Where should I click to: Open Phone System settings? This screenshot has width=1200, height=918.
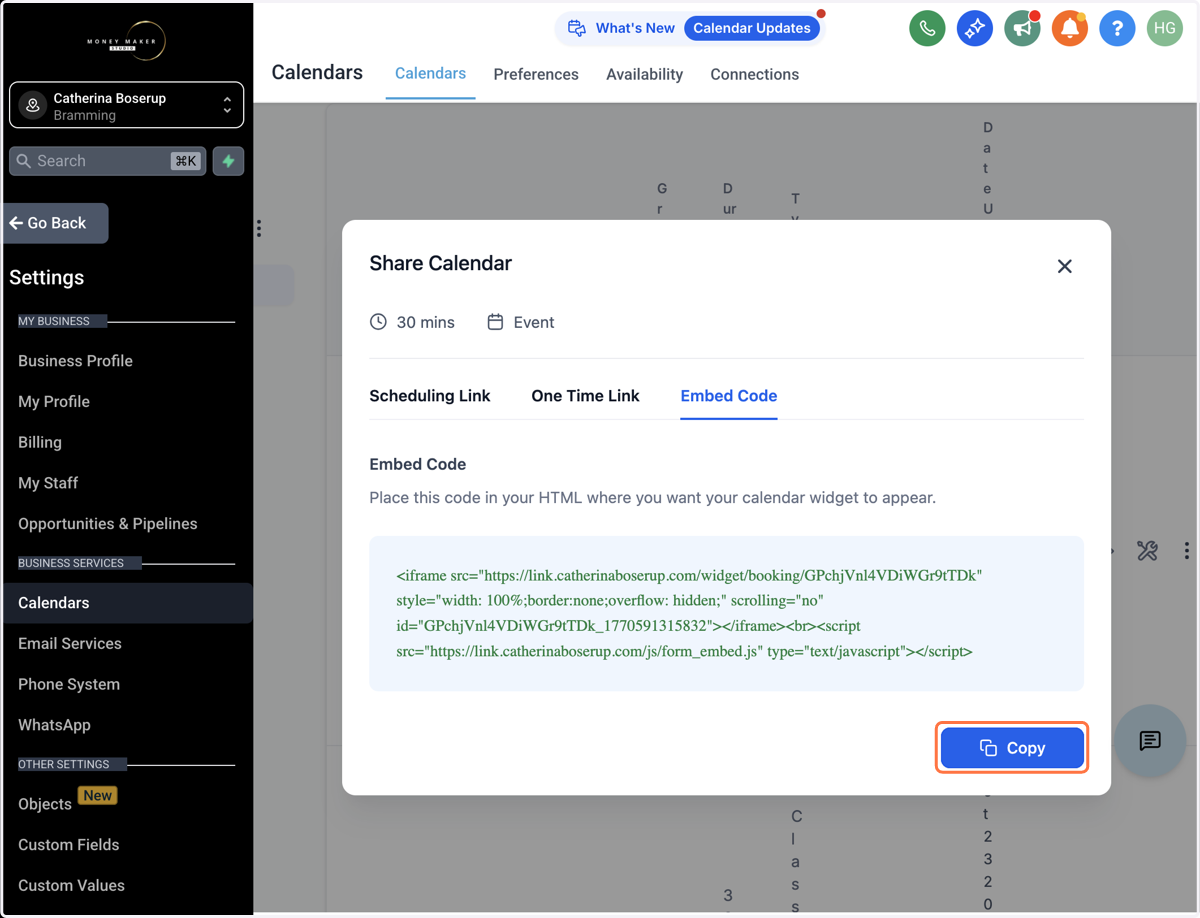coord(69,685)
